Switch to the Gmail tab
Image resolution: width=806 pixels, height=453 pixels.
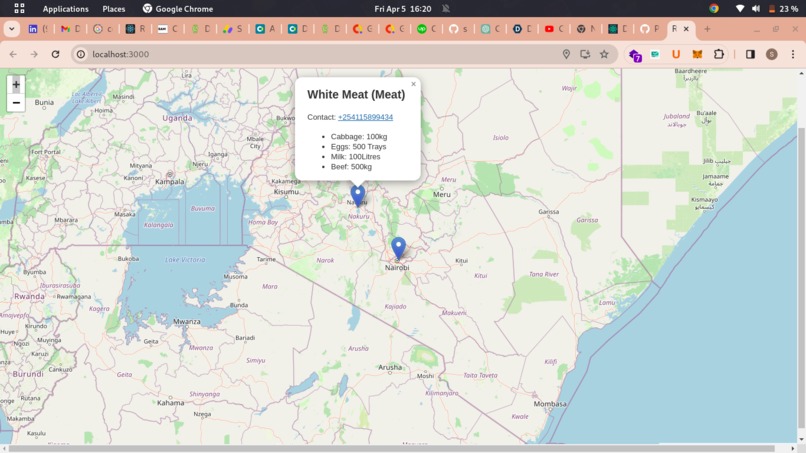tap(70, 29)
